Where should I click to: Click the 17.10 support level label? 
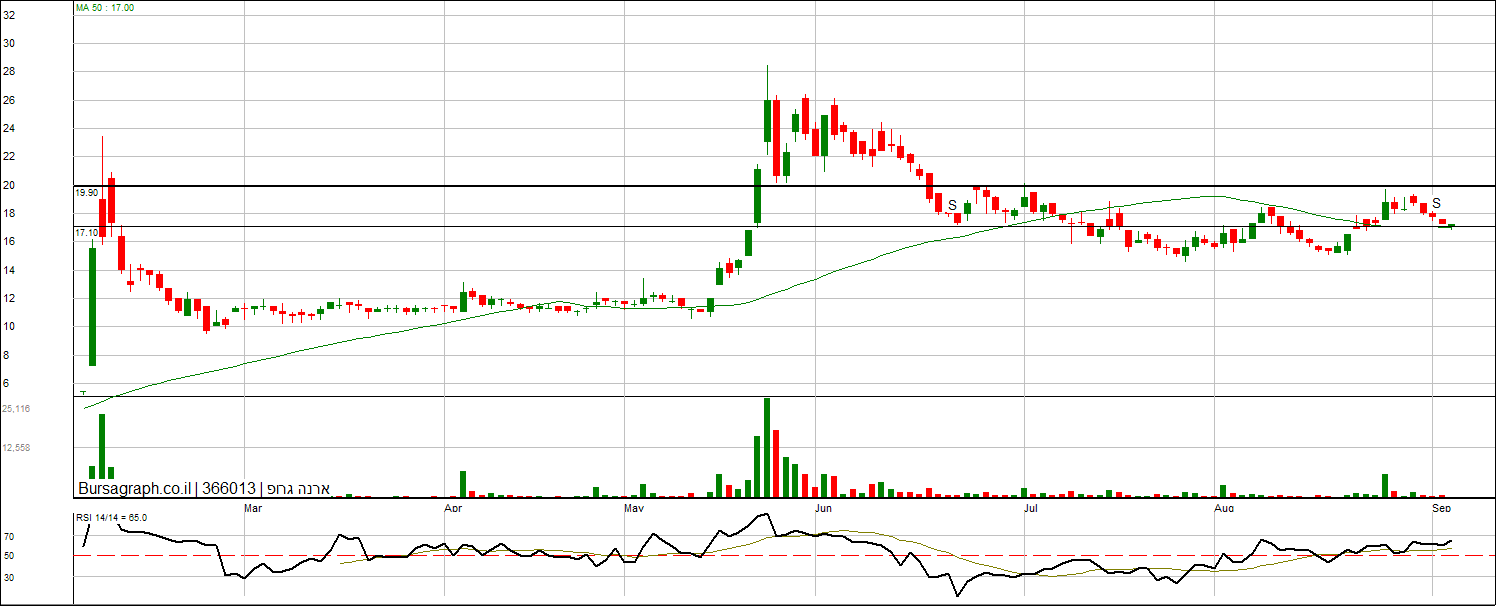coord(86,232)
